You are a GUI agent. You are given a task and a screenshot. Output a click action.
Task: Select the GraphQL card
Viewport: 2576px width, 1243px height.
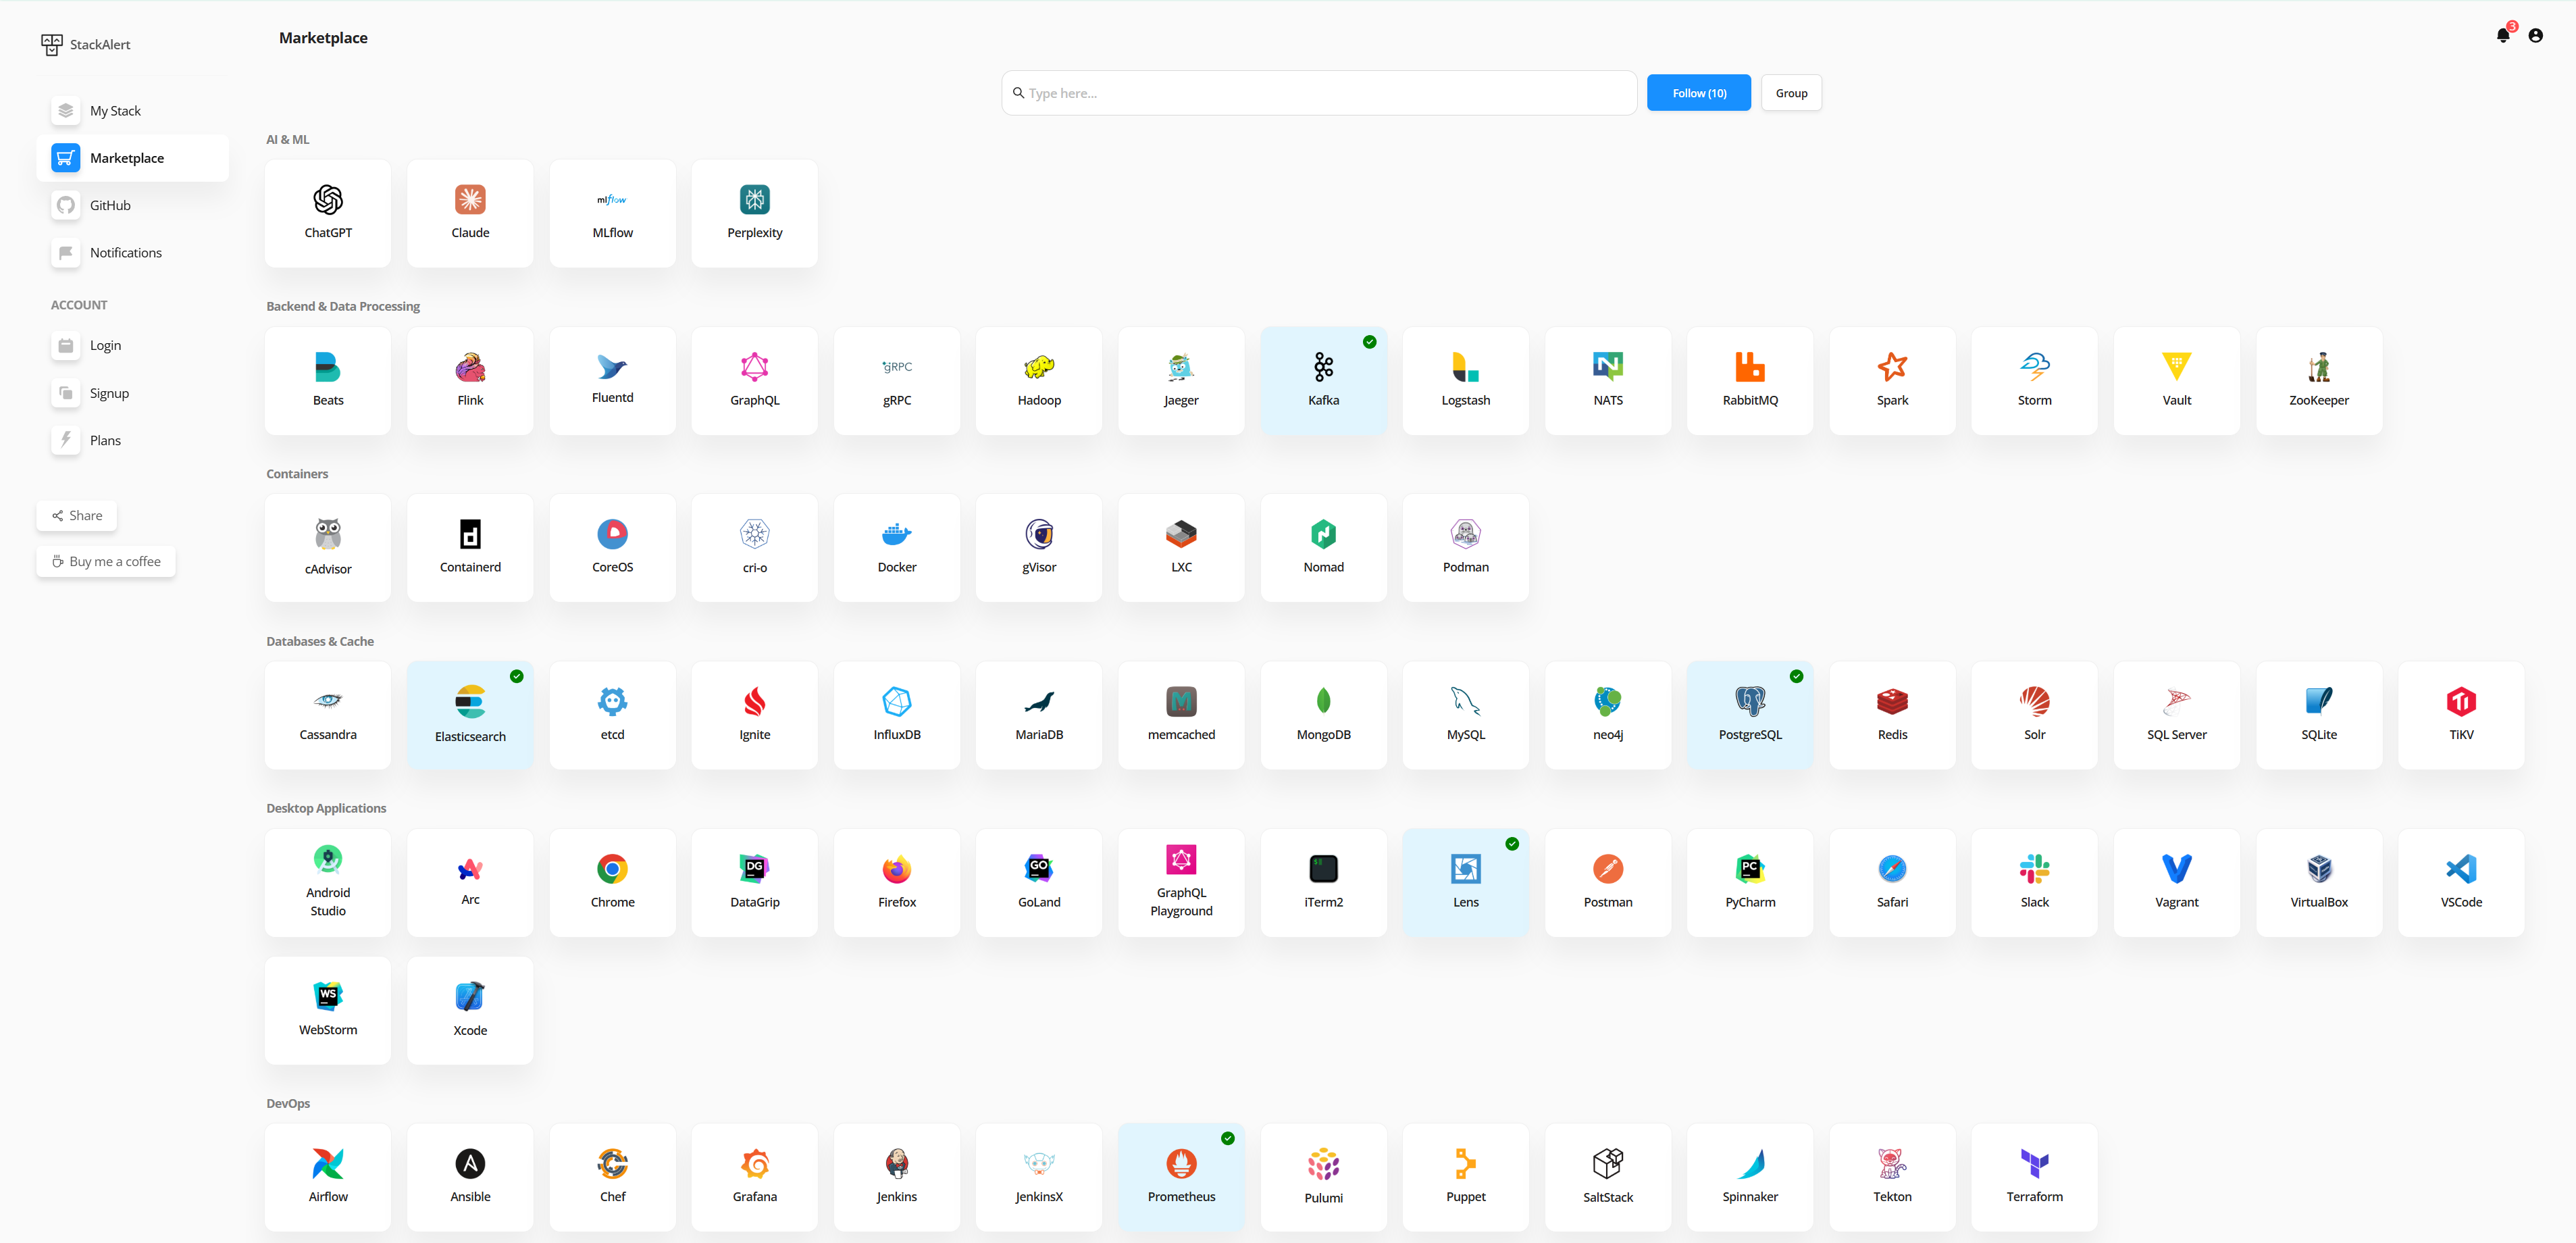point(754,381)
